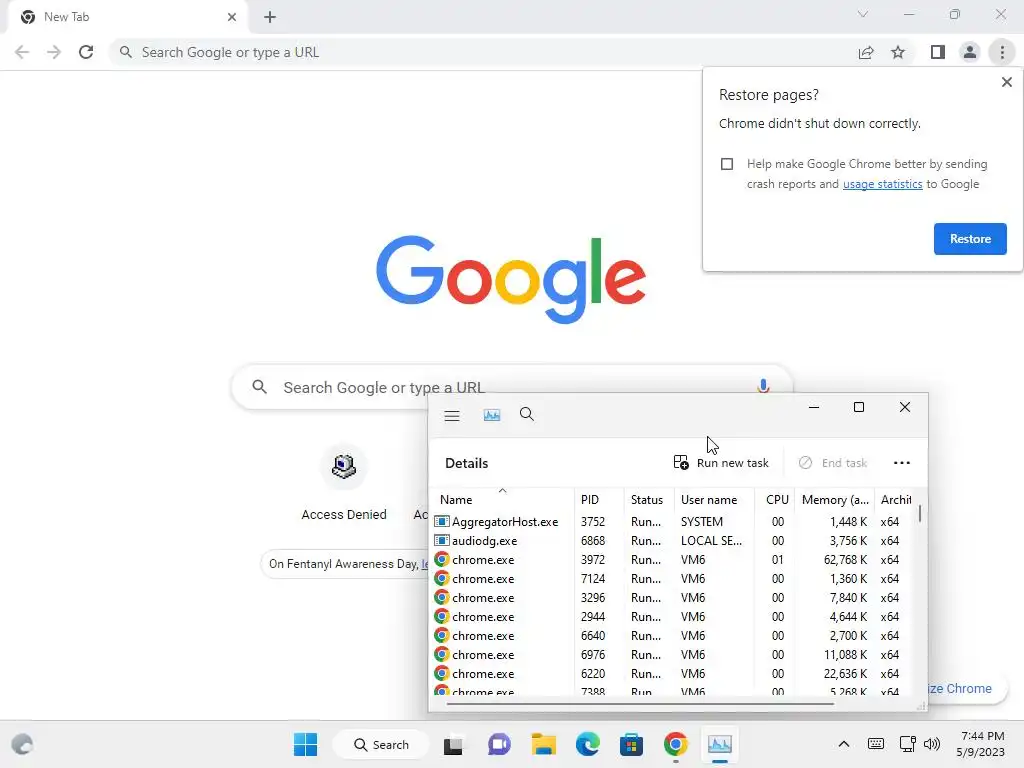1024x768 pixels.
Task: Open the taskbar Search box
Action: [x=381, y=744]
